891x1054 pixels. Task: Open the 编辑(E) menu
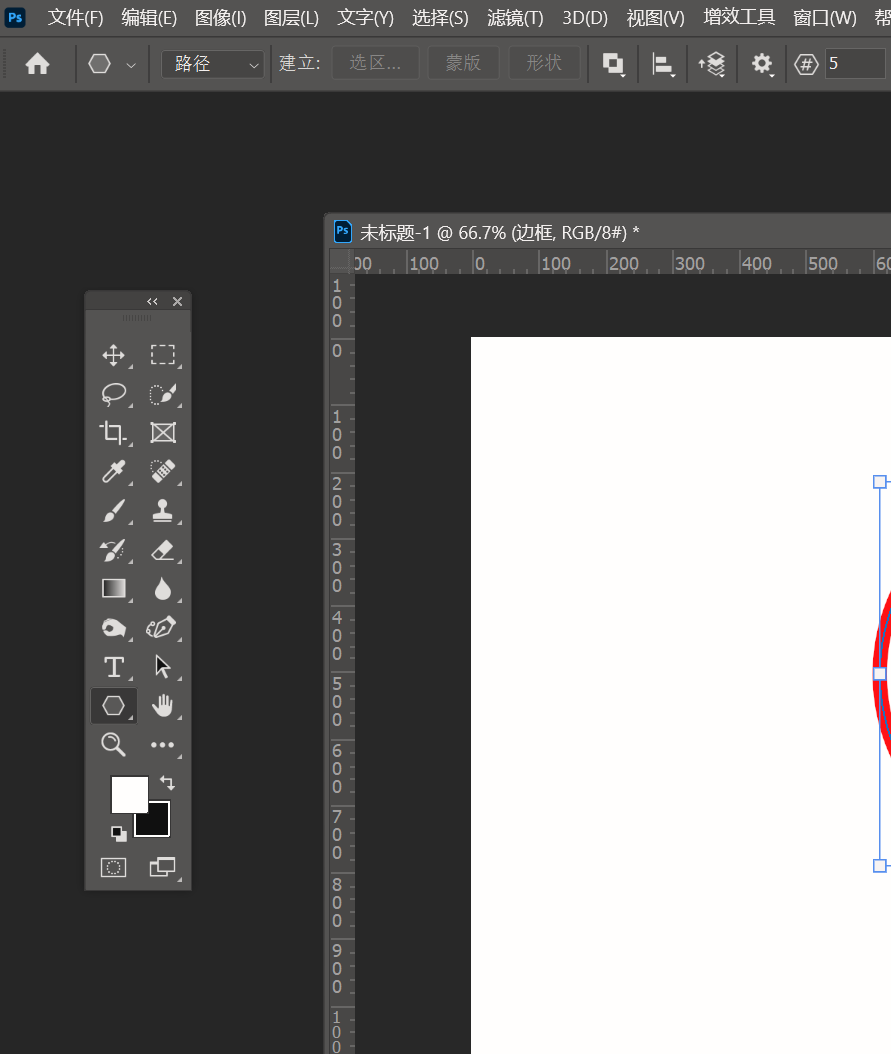(149, 17)
